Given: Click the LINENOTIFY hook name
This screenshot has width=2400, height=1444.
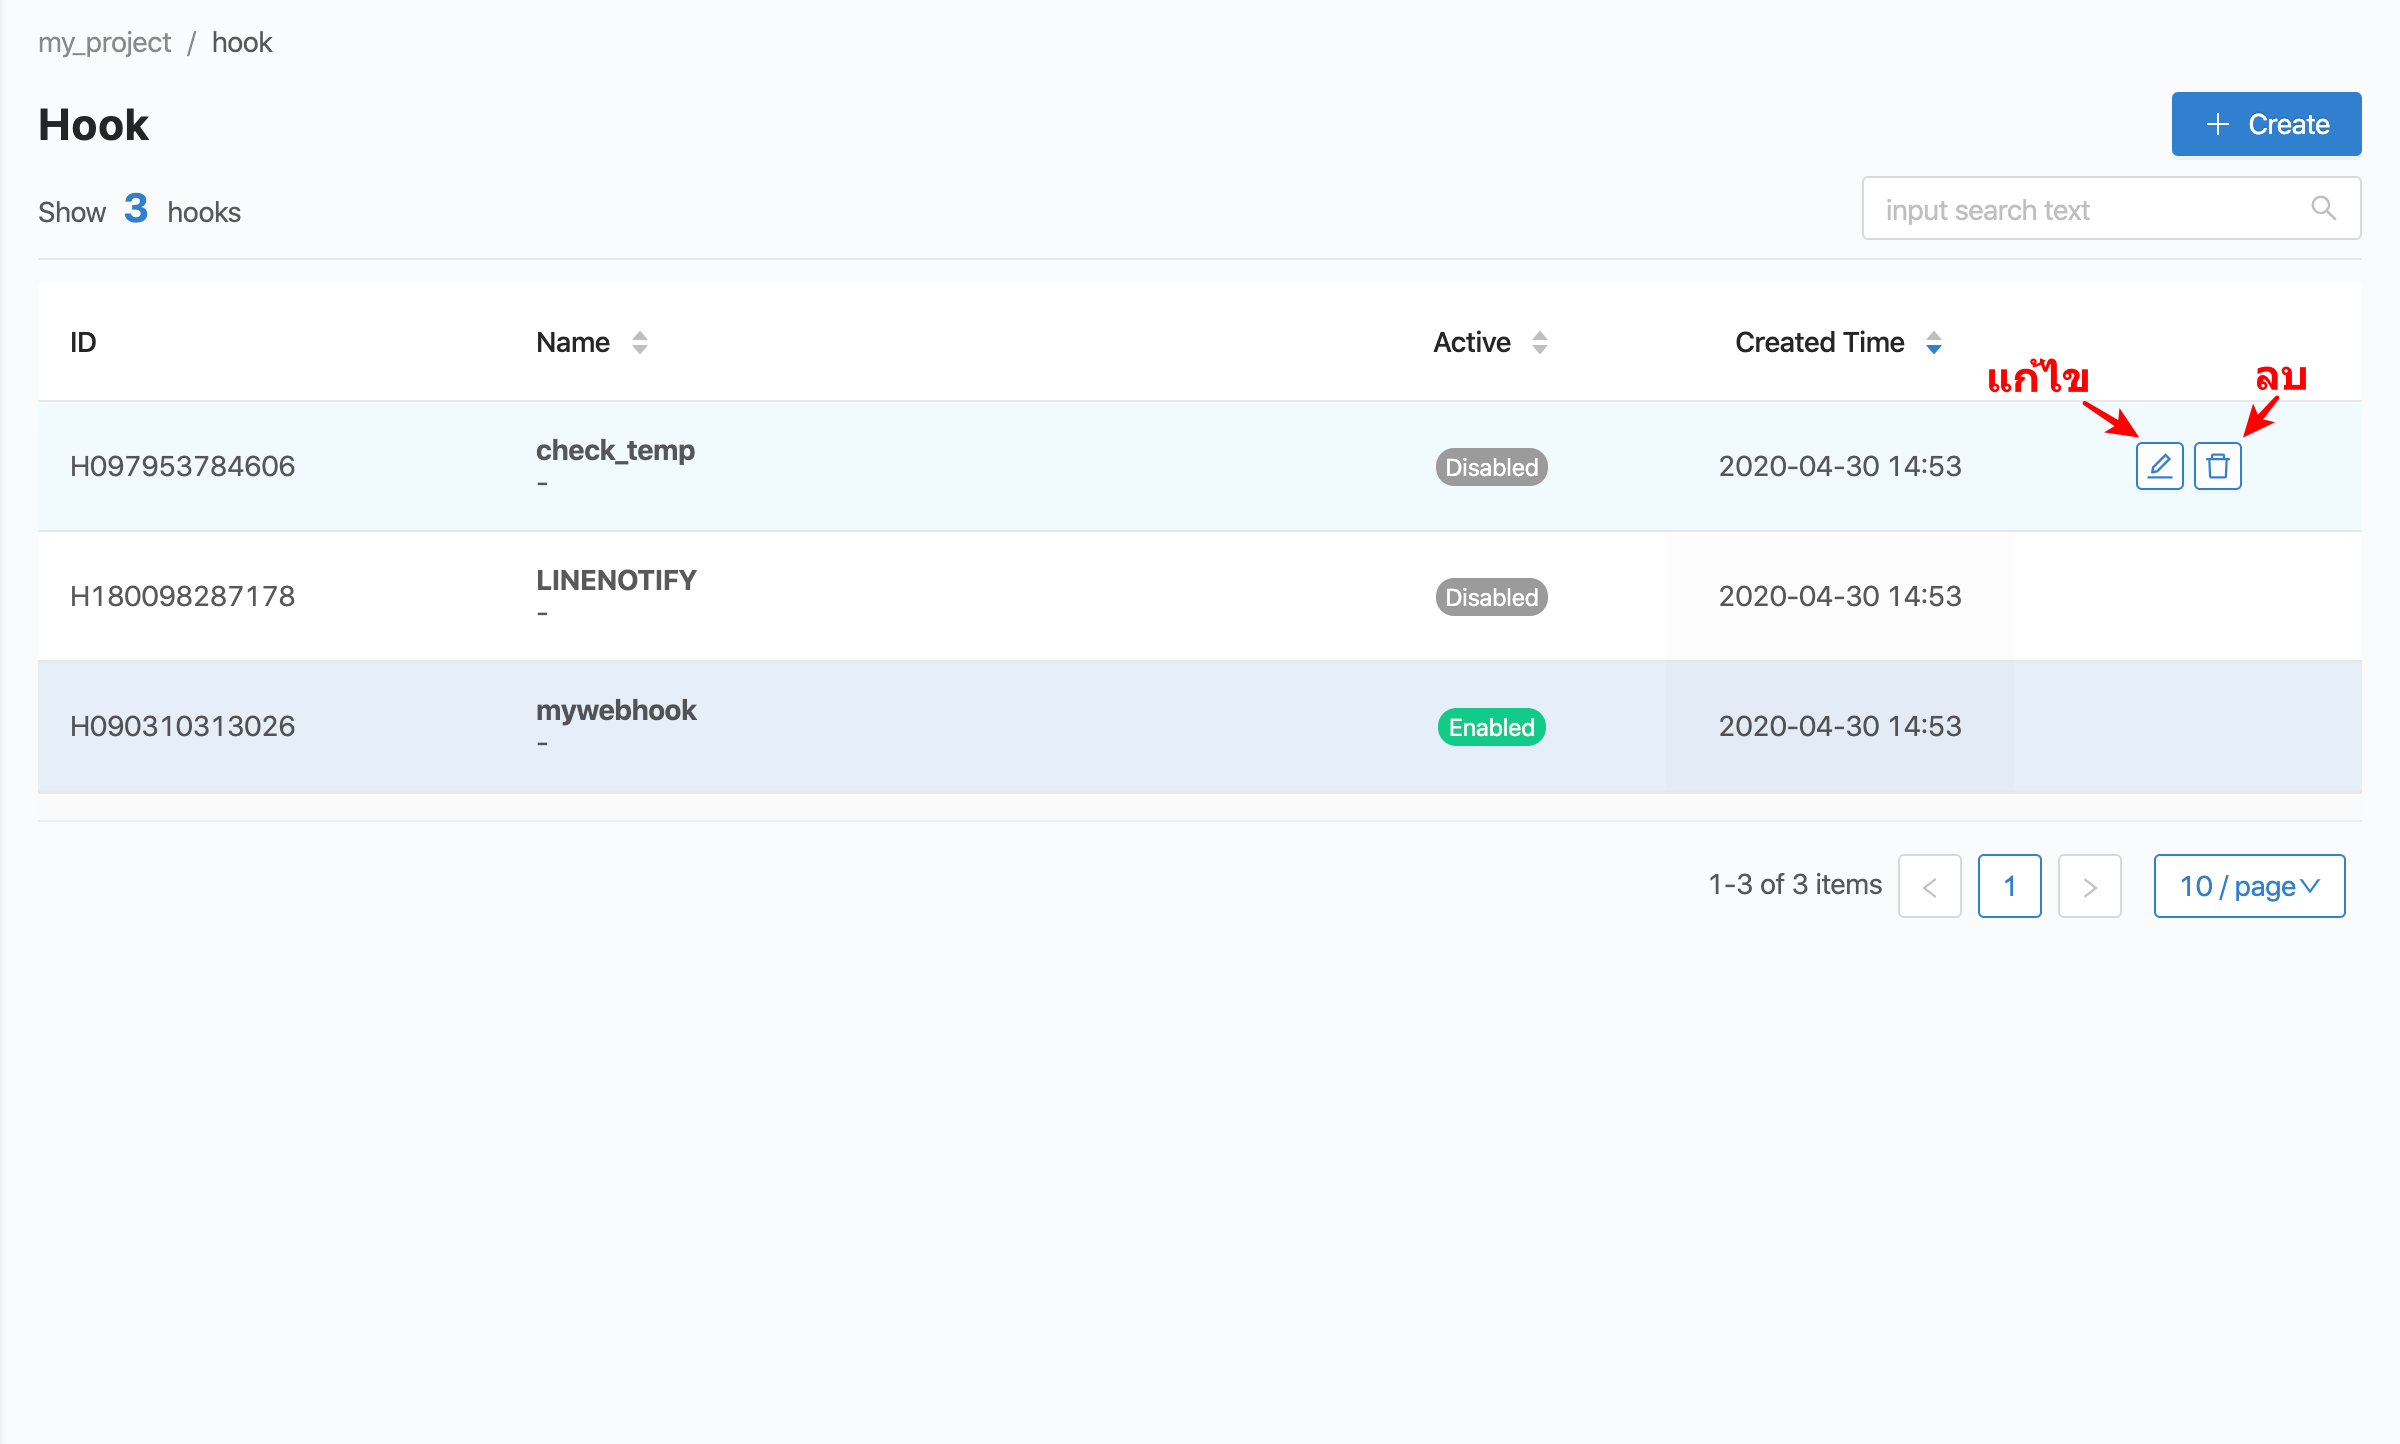Looking at the screenshot, I should pyautogui.click(x=616, y=580).
